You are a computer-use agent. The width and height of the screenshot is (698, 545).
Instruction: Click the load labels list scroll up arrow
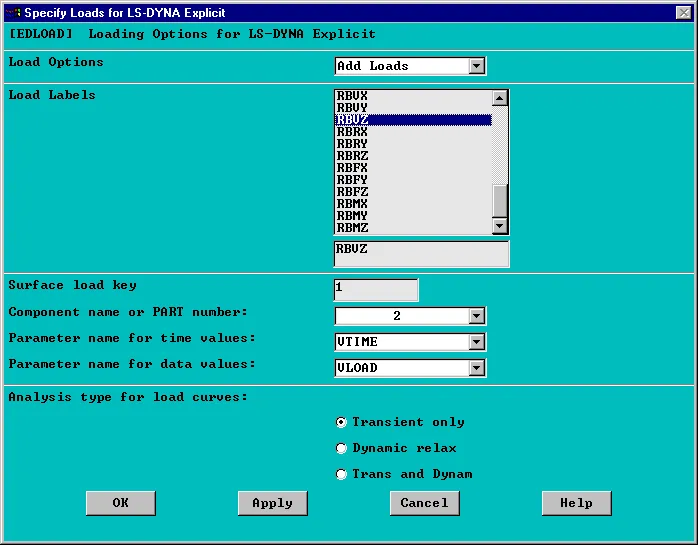[x=500, y=98]
